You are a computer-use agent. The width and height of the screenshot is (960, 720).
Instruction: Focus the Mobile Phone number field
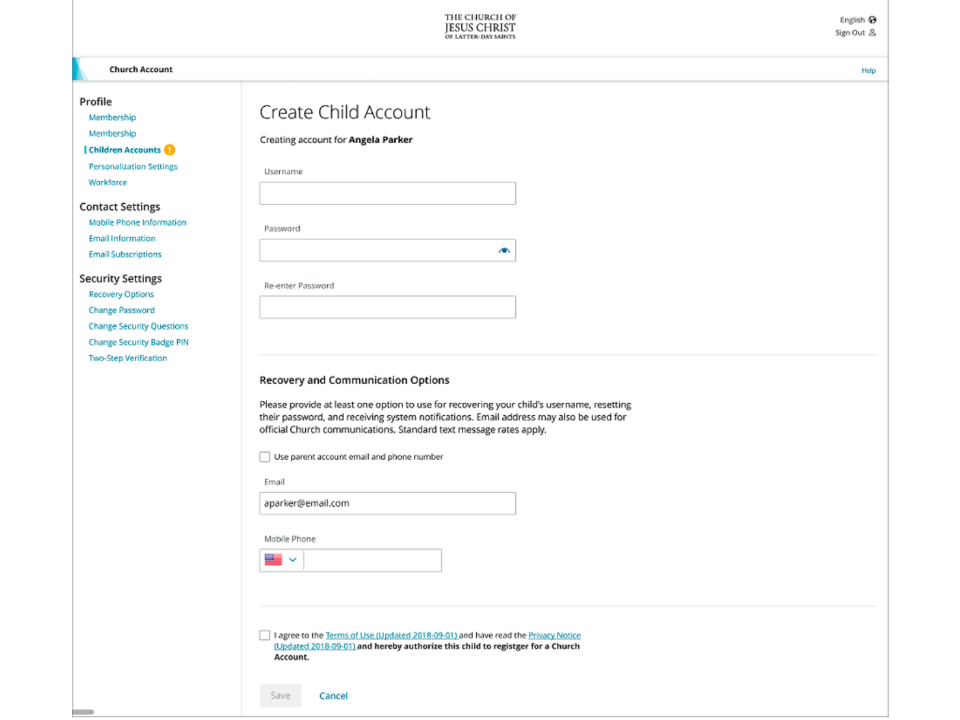372,560
